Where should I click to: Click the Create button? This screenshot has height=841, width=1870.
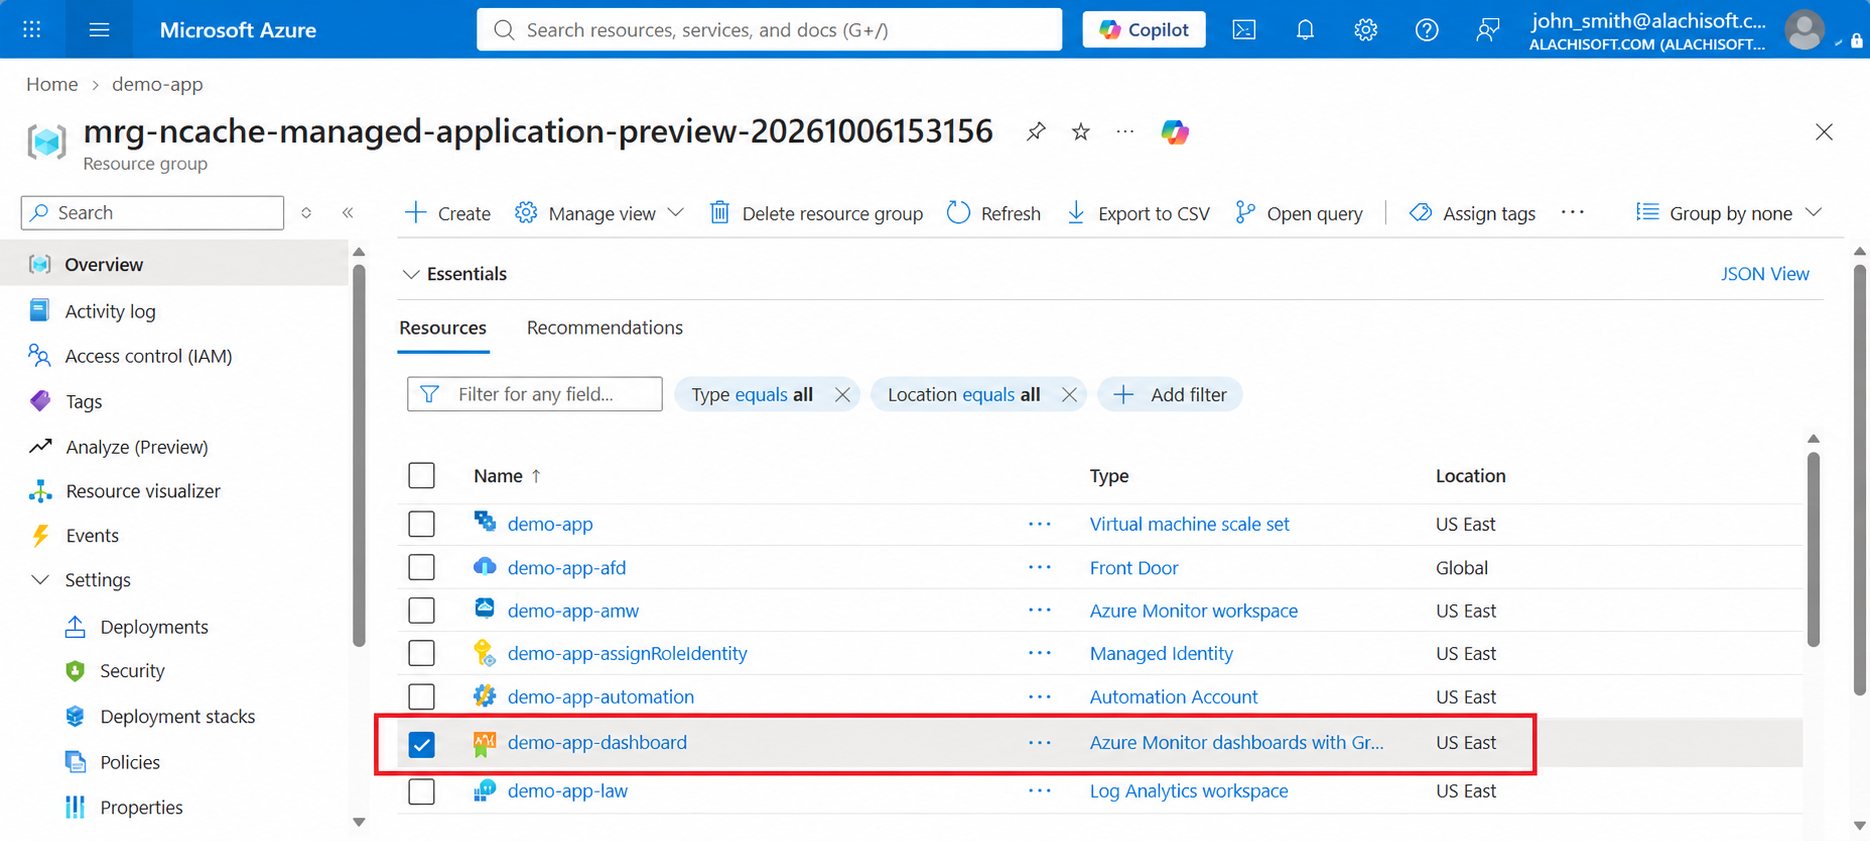pyautogui.click(x=448, y=213)
